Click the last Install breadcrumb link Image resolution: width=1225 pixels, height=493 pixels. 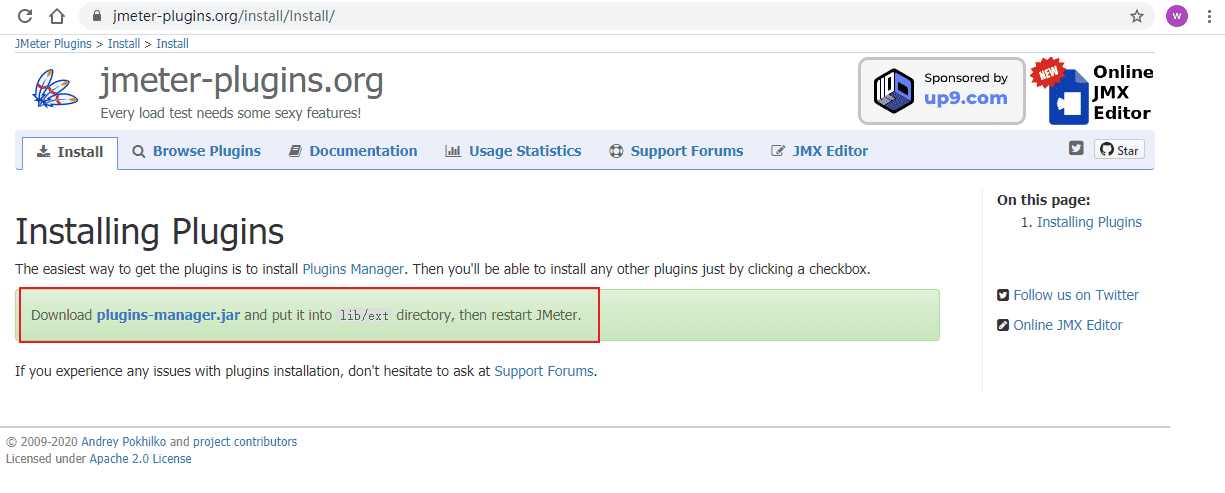point(172,44)
